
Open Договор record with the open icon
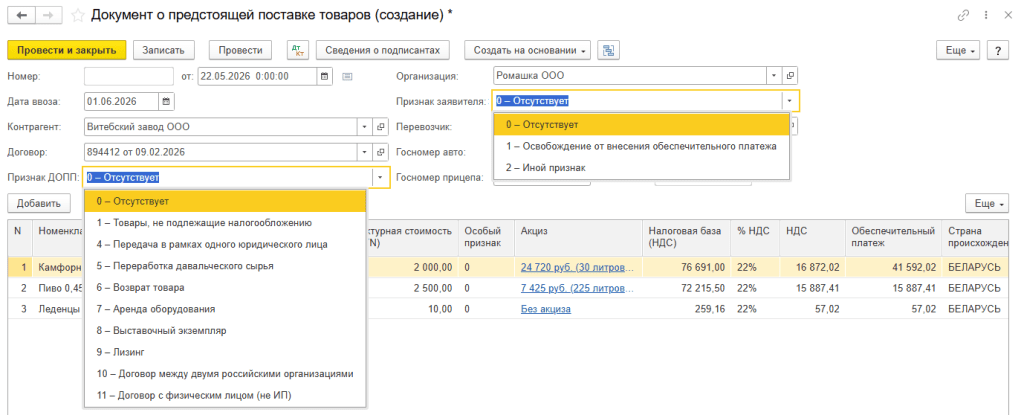pyautogui.click(x=380, y=152)
